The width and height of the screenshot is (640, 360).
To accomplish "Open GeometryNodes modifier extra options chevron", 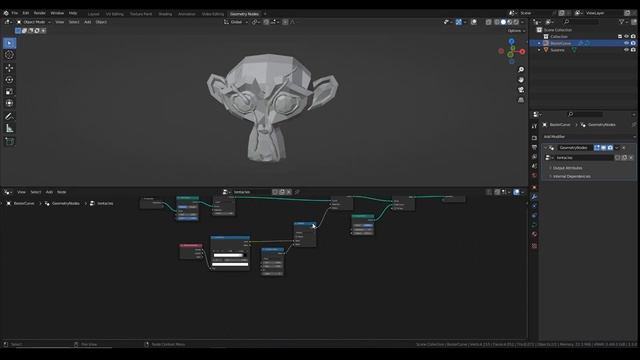I will pyautogui.click(x=617, y=148).
